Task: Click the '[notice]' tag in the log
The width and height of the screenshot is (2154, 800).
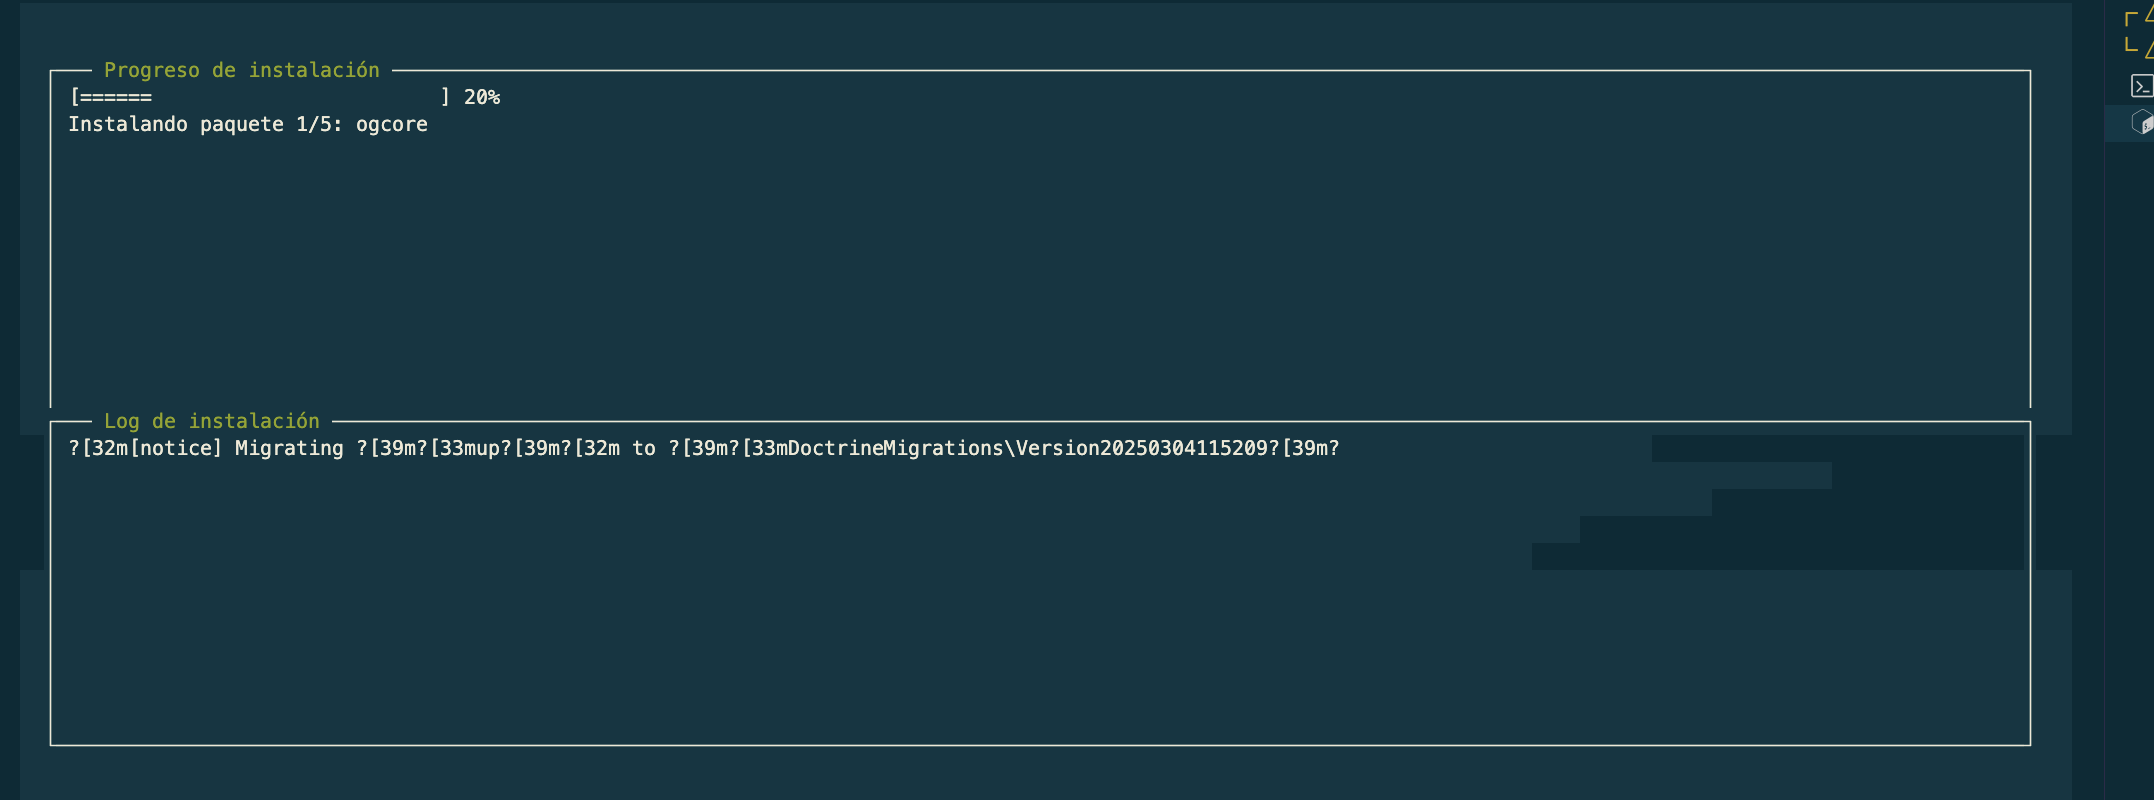Action: click(x=176, y=448)
